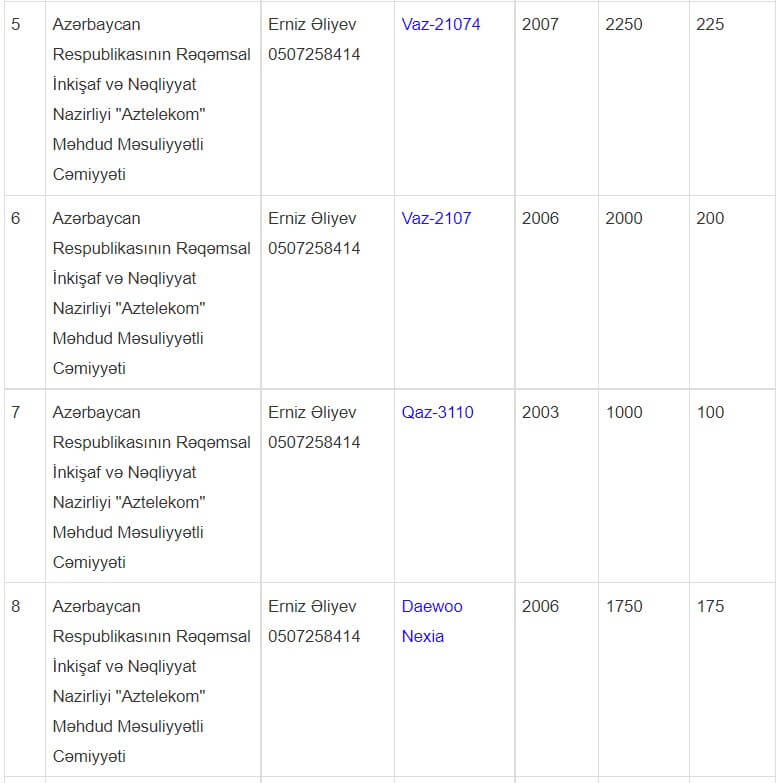This screenshot has height=783, width=779.
Task: Select the 2000 price cell
Action: coord(624,218)
